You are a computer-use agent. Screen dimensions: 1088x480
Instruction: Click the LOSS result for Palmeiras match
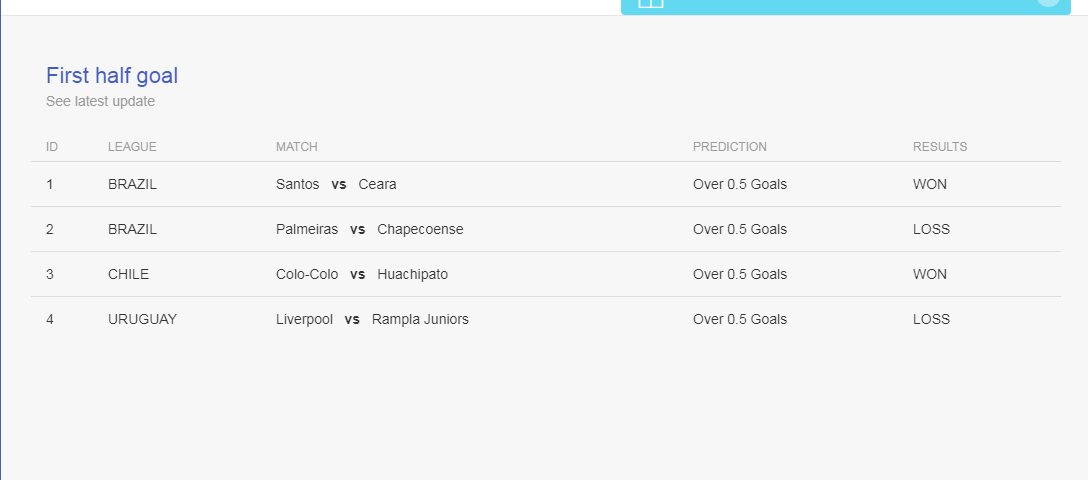[x=931, y=229]
